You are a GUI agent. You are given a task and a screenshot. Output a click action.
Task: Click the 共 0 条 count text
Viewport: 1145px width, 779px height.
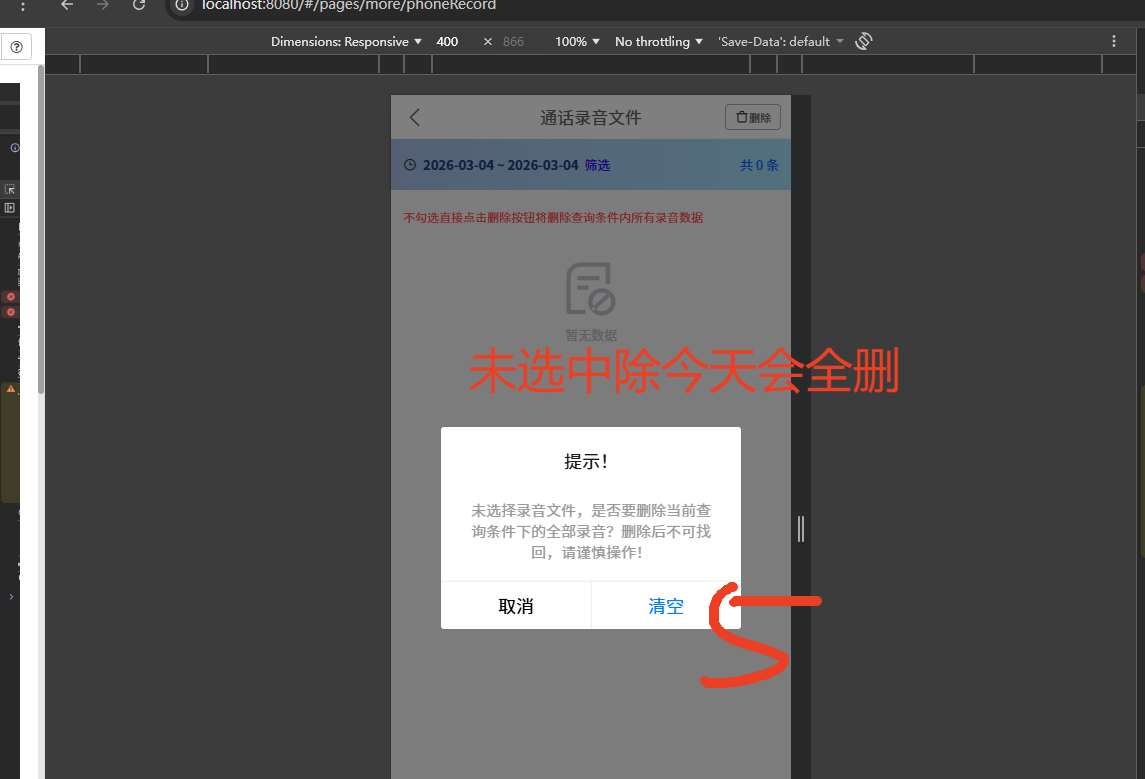pos(759,165)
